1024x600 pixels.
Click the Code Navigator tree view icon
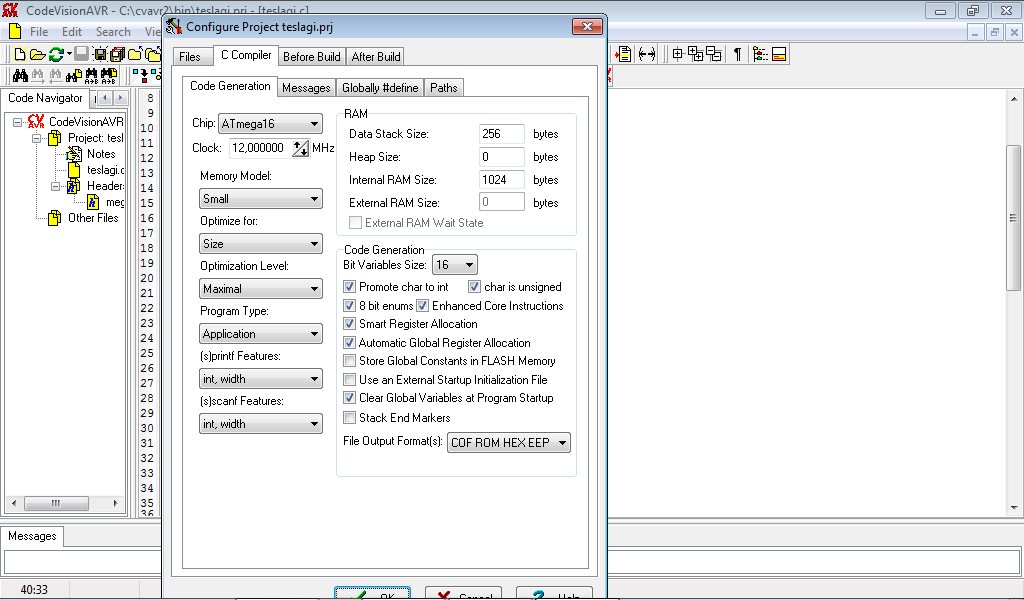pyautogui.click(x=760, y=54)
